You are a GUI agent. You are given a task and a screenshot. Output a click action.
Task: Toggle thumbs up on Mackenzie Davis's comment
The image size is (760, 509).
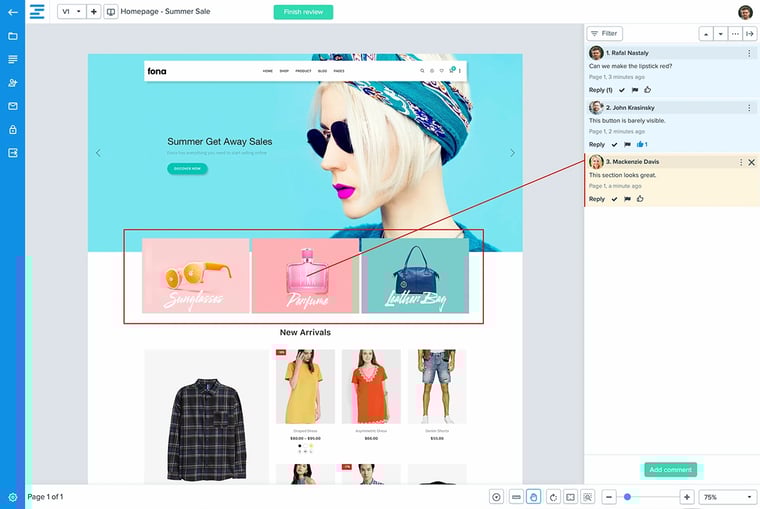coord(640,199)
